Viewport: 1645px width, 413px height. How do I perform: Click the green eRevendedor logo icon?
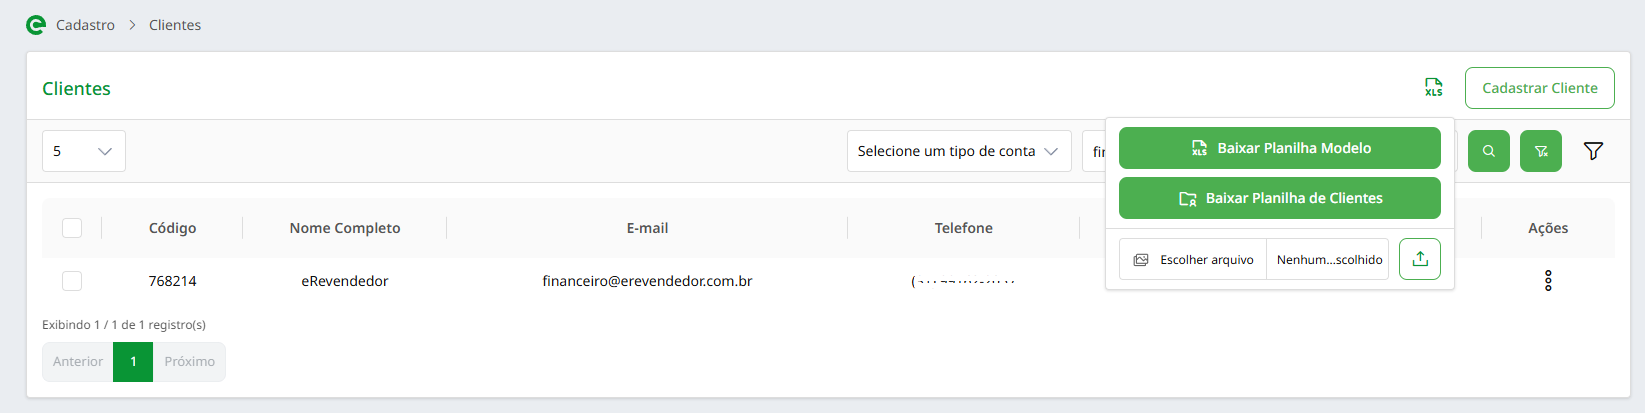point(36,25)
